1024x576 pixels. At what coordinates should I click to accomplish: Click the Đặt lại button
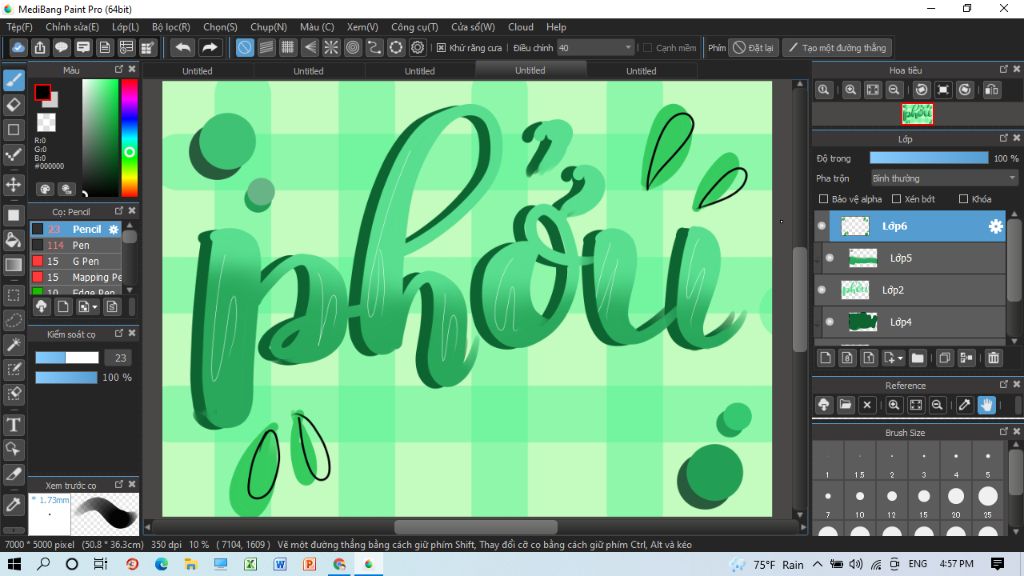point(754,48)
